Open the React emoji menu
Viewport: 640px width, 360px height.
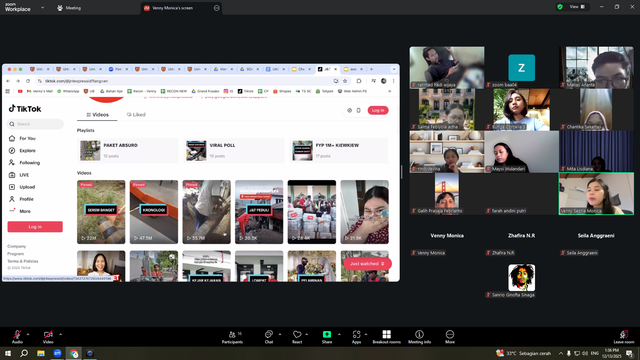click(x=297, y=336)
